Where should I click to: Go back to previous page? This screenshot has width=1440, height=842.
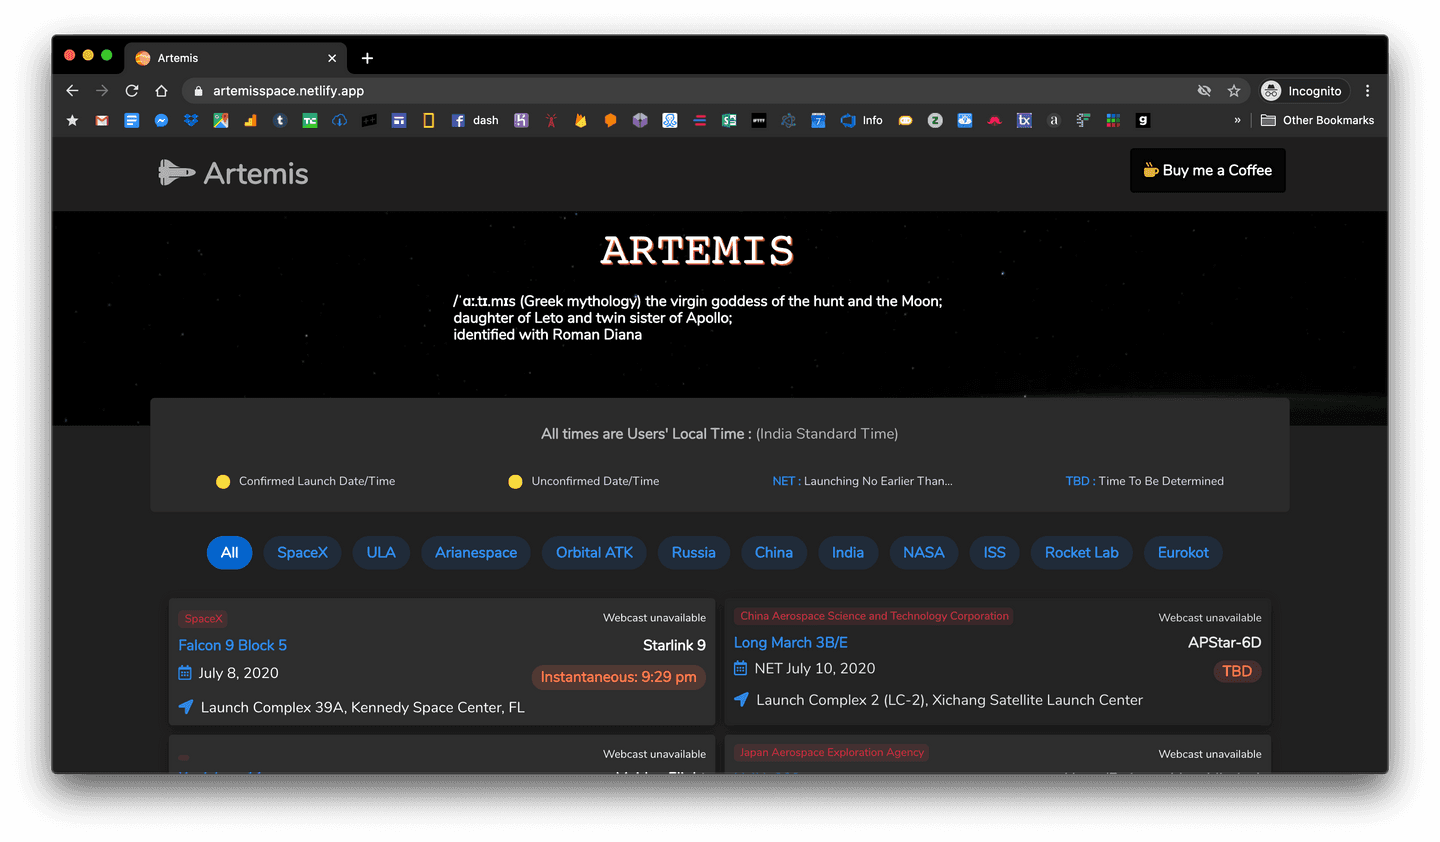point(72,91)
